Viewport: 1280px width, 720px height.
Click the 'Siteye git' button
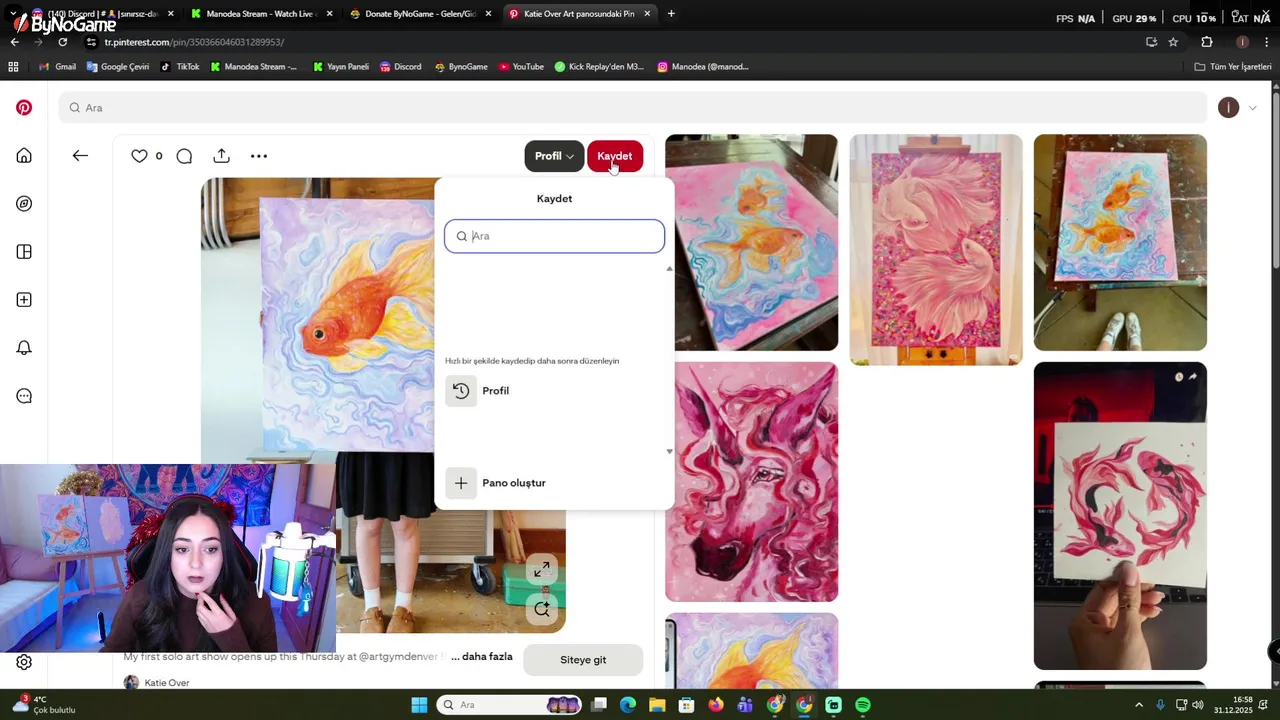583,660
